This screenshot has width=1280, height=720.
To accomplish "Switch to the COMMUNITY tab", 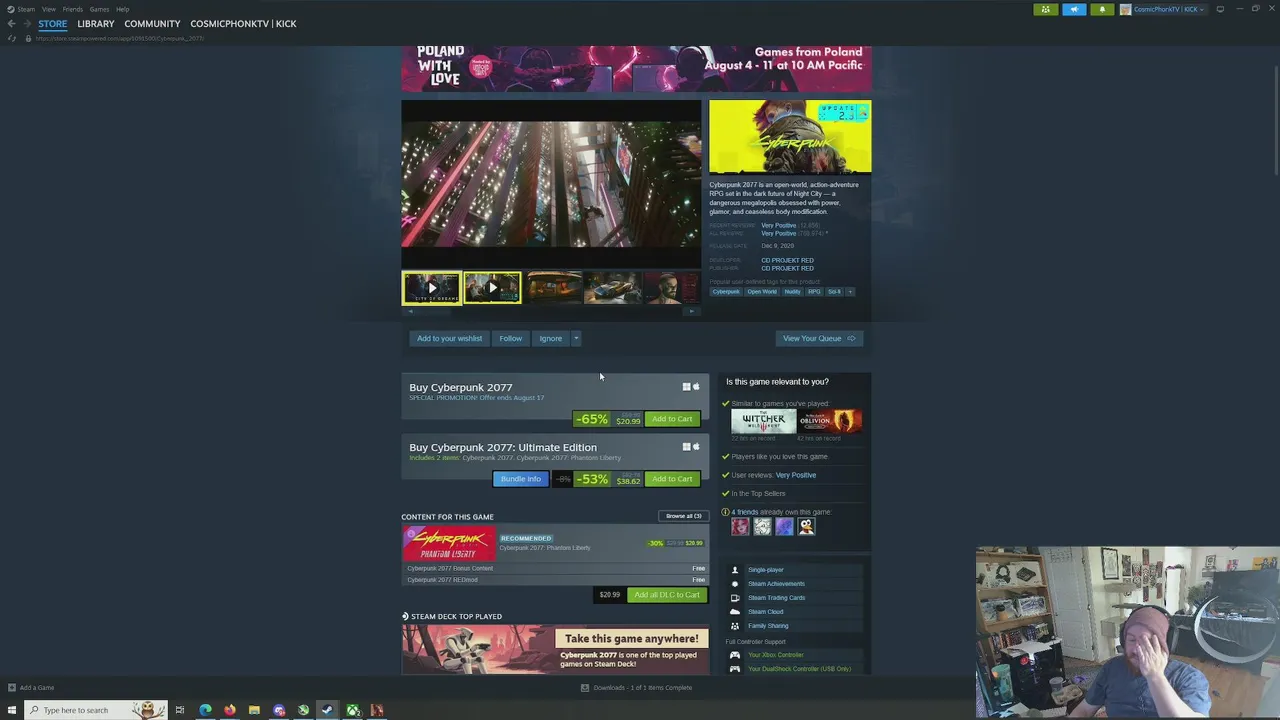I will (x=152, y=24).
